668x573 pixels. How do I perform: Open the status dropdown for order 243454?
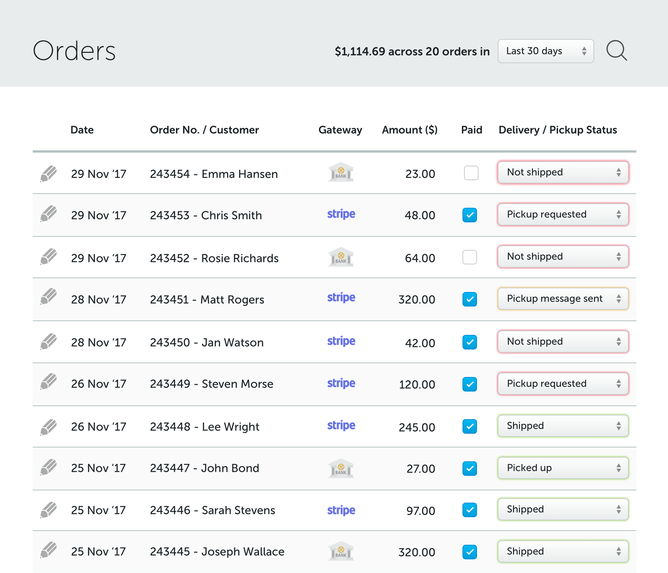coord(563,173)
